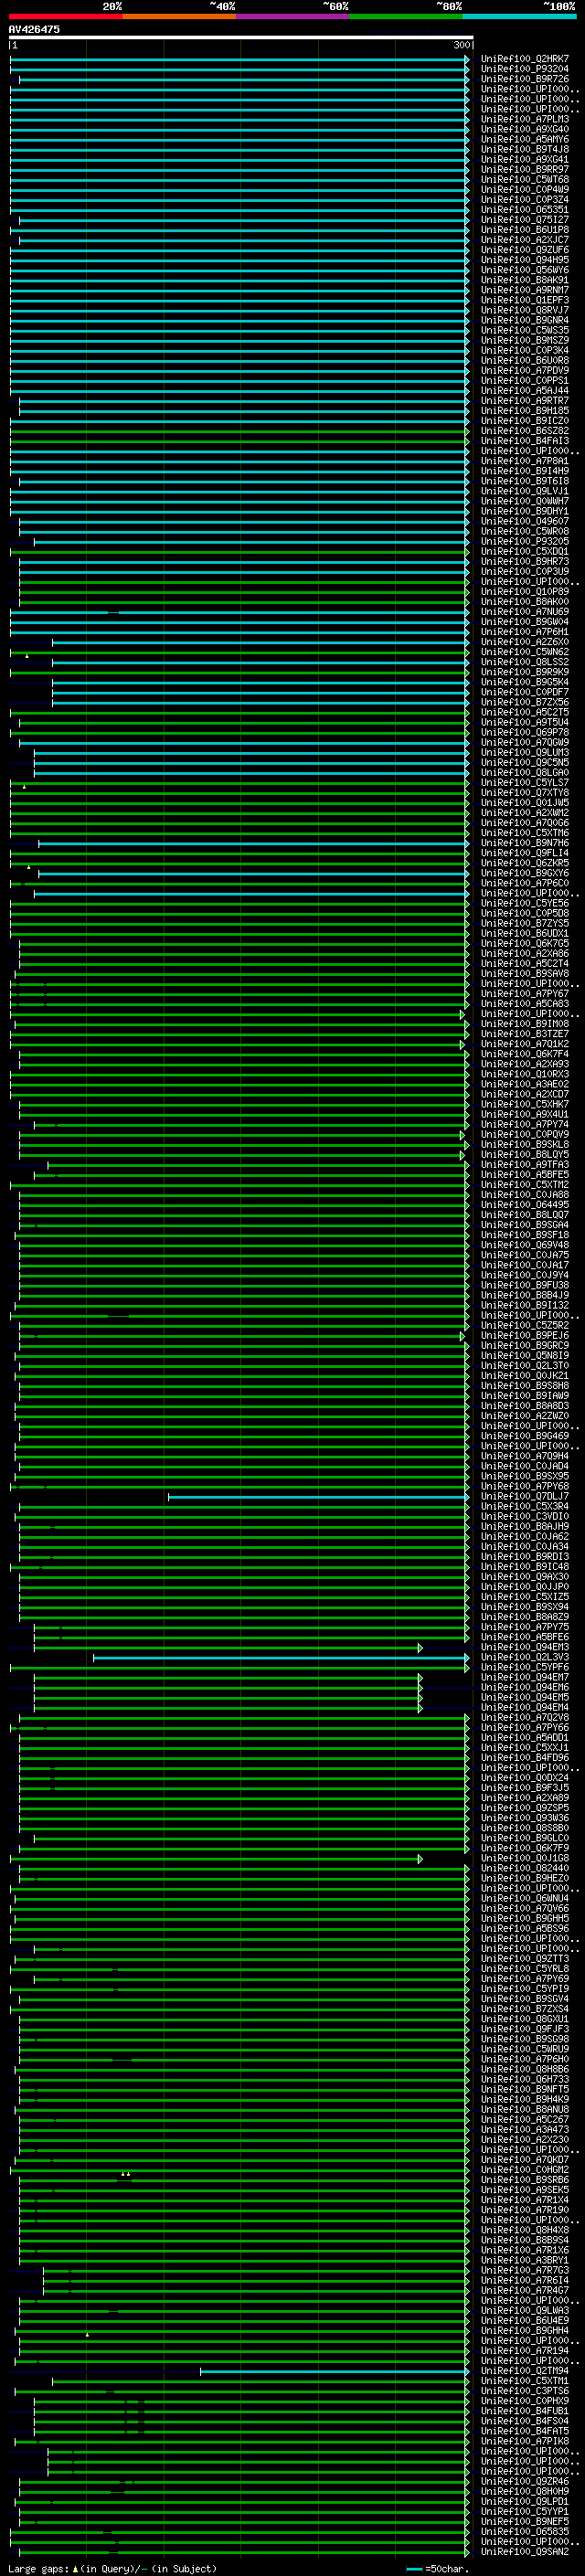Image resolution: width=585 pixels, height=2576 pixels.
Task: Select hit label UniRef100_B6UDX1
Action: (x=524, y=934)
